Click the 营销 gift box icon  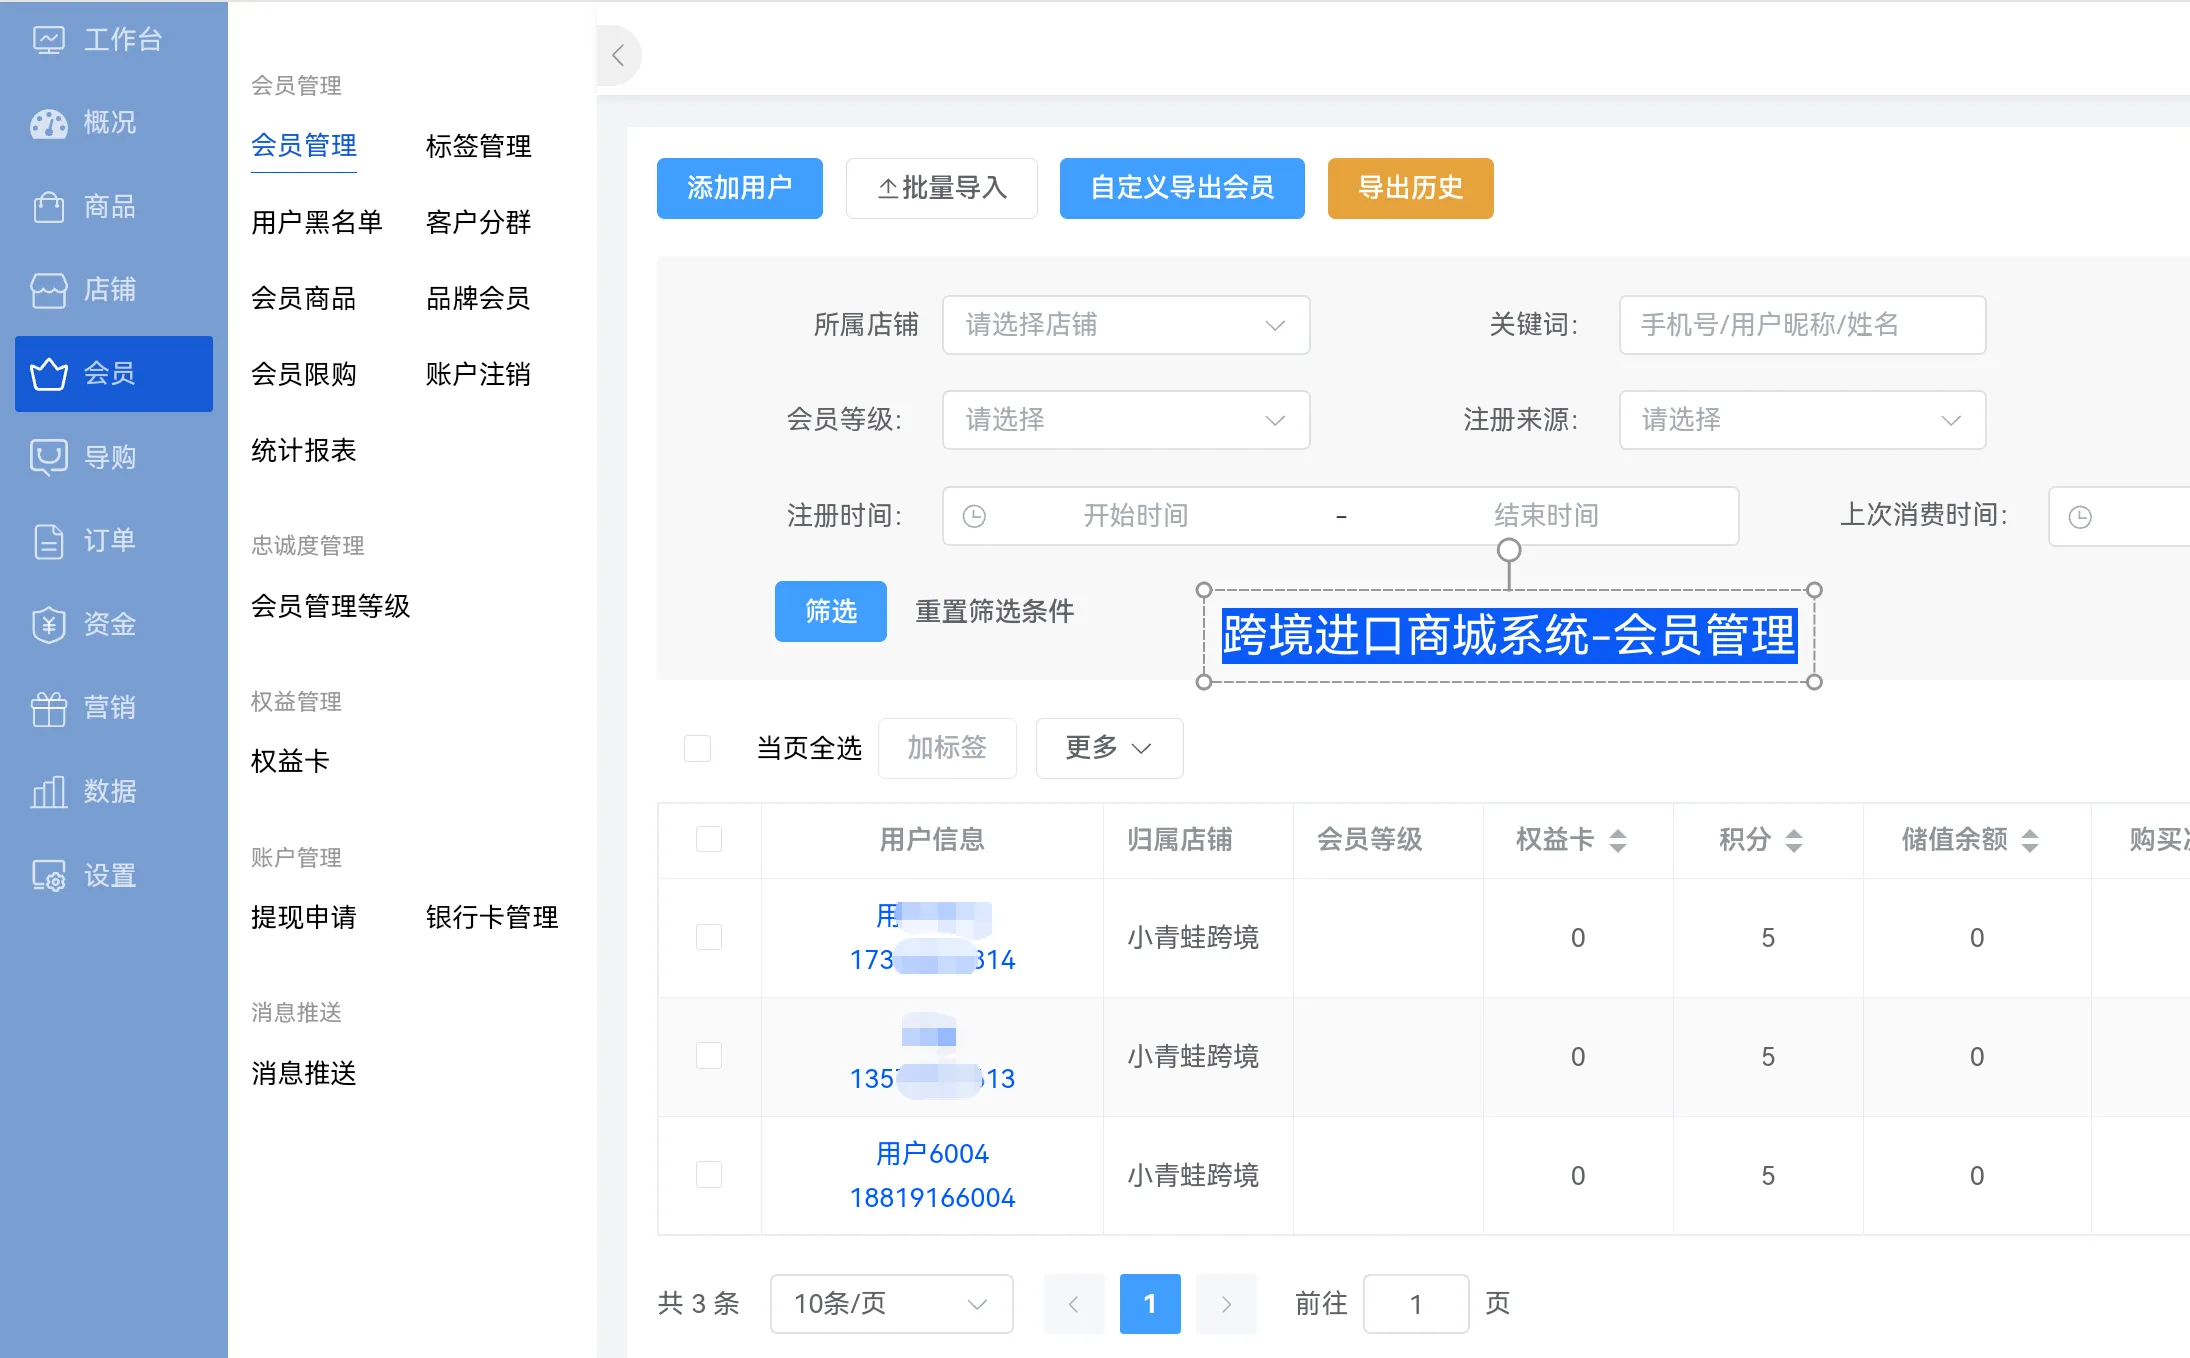pos(49,708)
